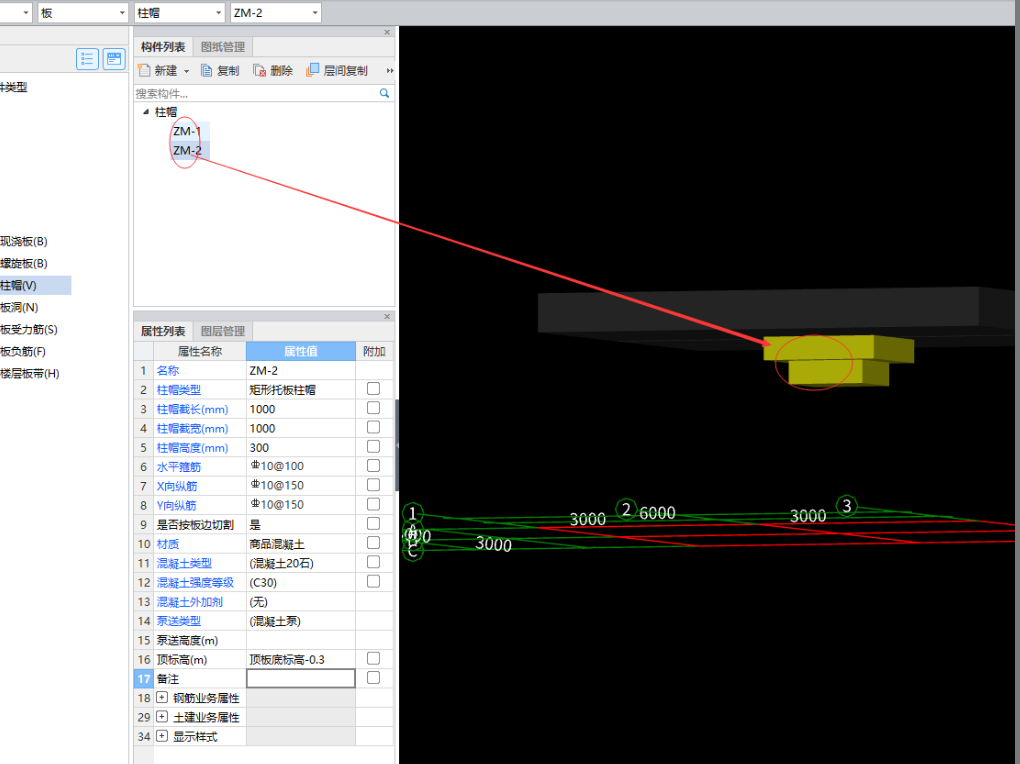Click the 新建 new component button
Viewport: 1020px width, 764px height.
158,70
